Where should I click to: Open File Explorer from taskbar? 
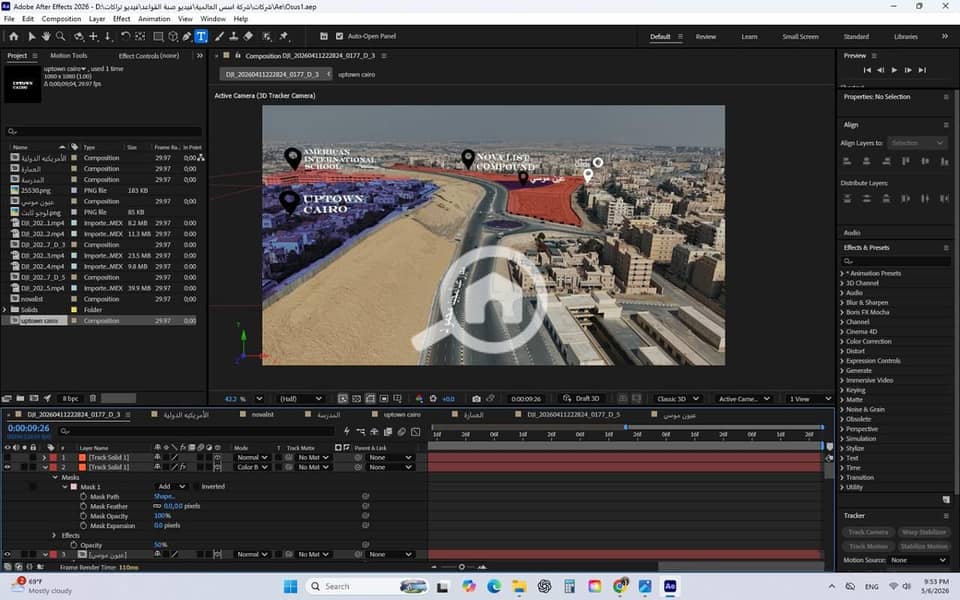tap(519, 586)
